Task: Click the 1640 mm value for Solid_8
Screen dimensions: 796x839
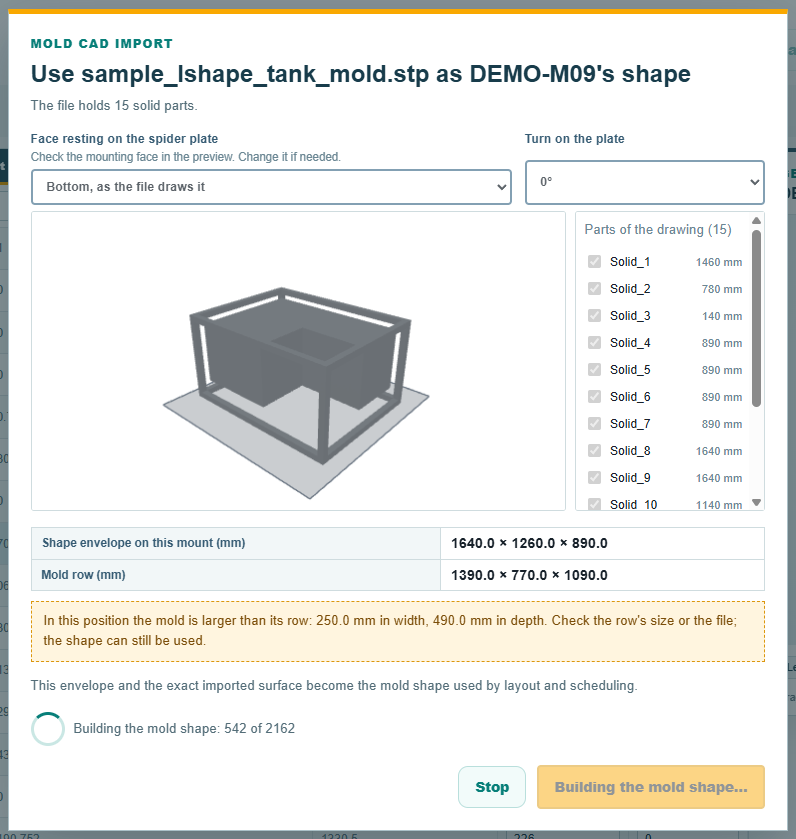Action: (x=719, y=451)
